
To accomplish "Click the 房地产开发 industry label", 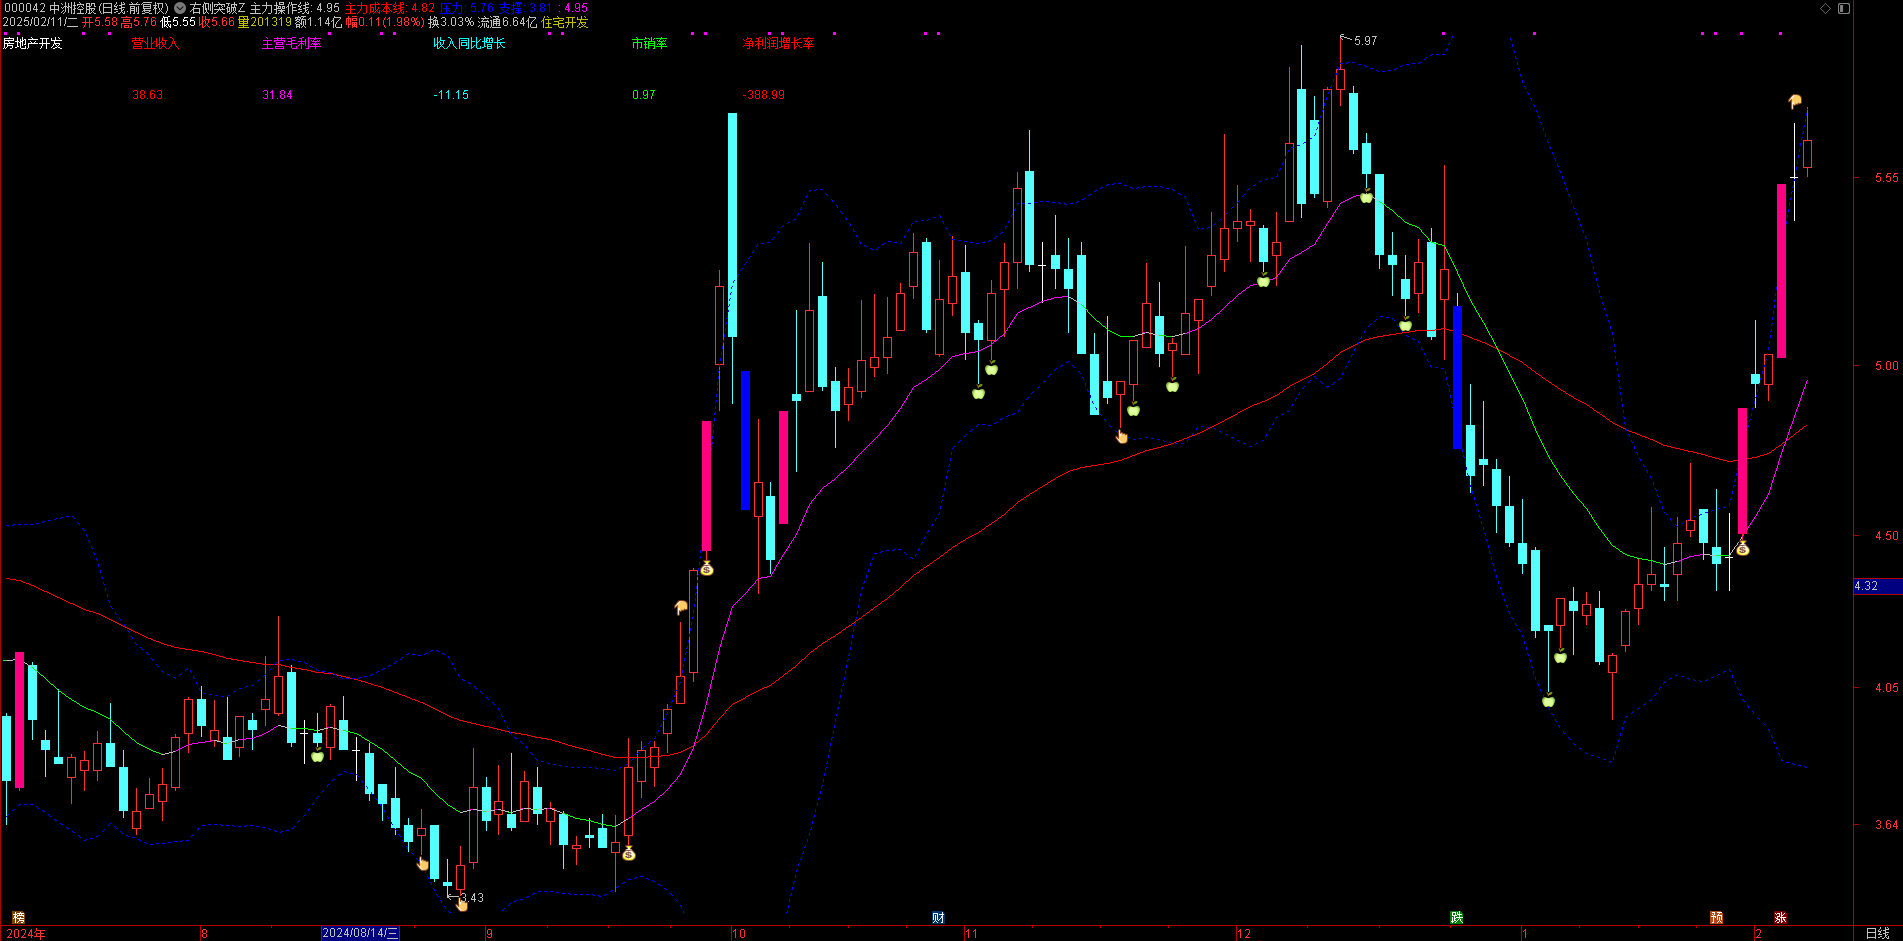I will (x=32, y=43).
